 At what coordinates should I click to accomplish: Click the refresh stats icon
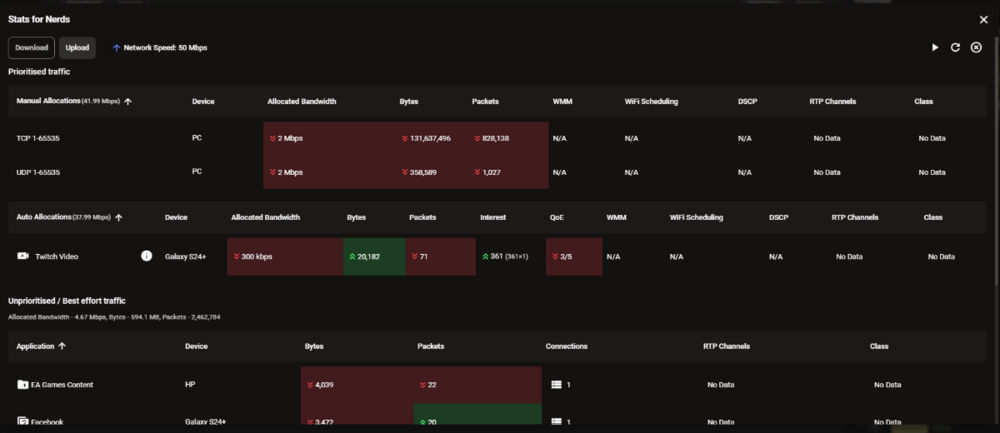pos(955,47)
